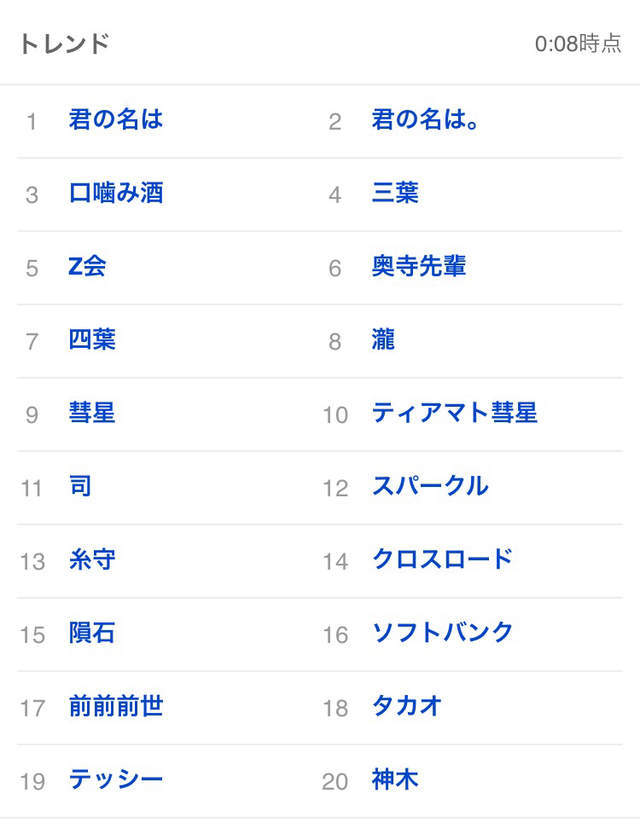The image size is (640, 834).
Task: Open the trend link 君の名は。 ranked second
Action: [425, 121]
